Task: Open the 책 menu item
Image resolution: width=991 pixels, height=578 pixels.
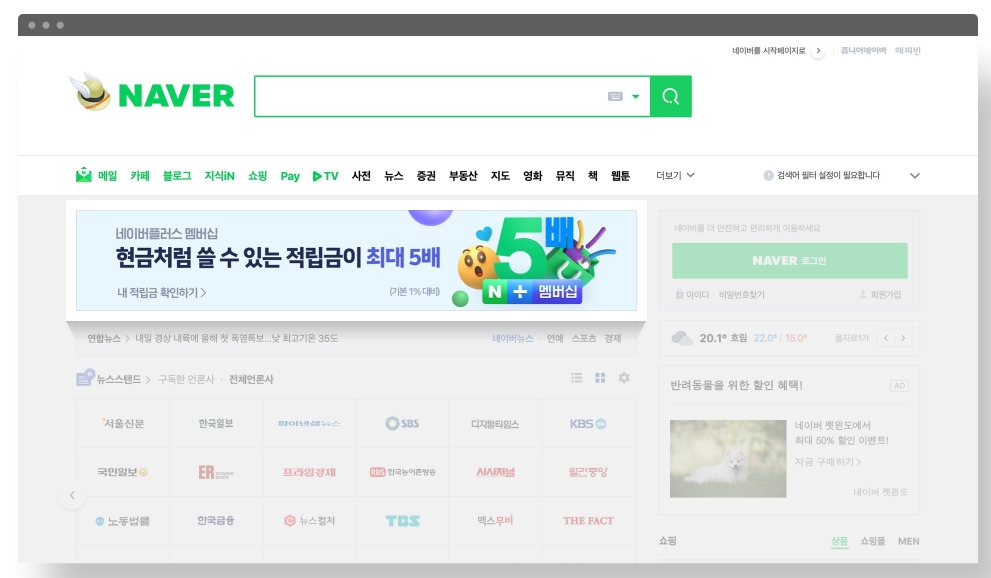Action: (593, 176)
